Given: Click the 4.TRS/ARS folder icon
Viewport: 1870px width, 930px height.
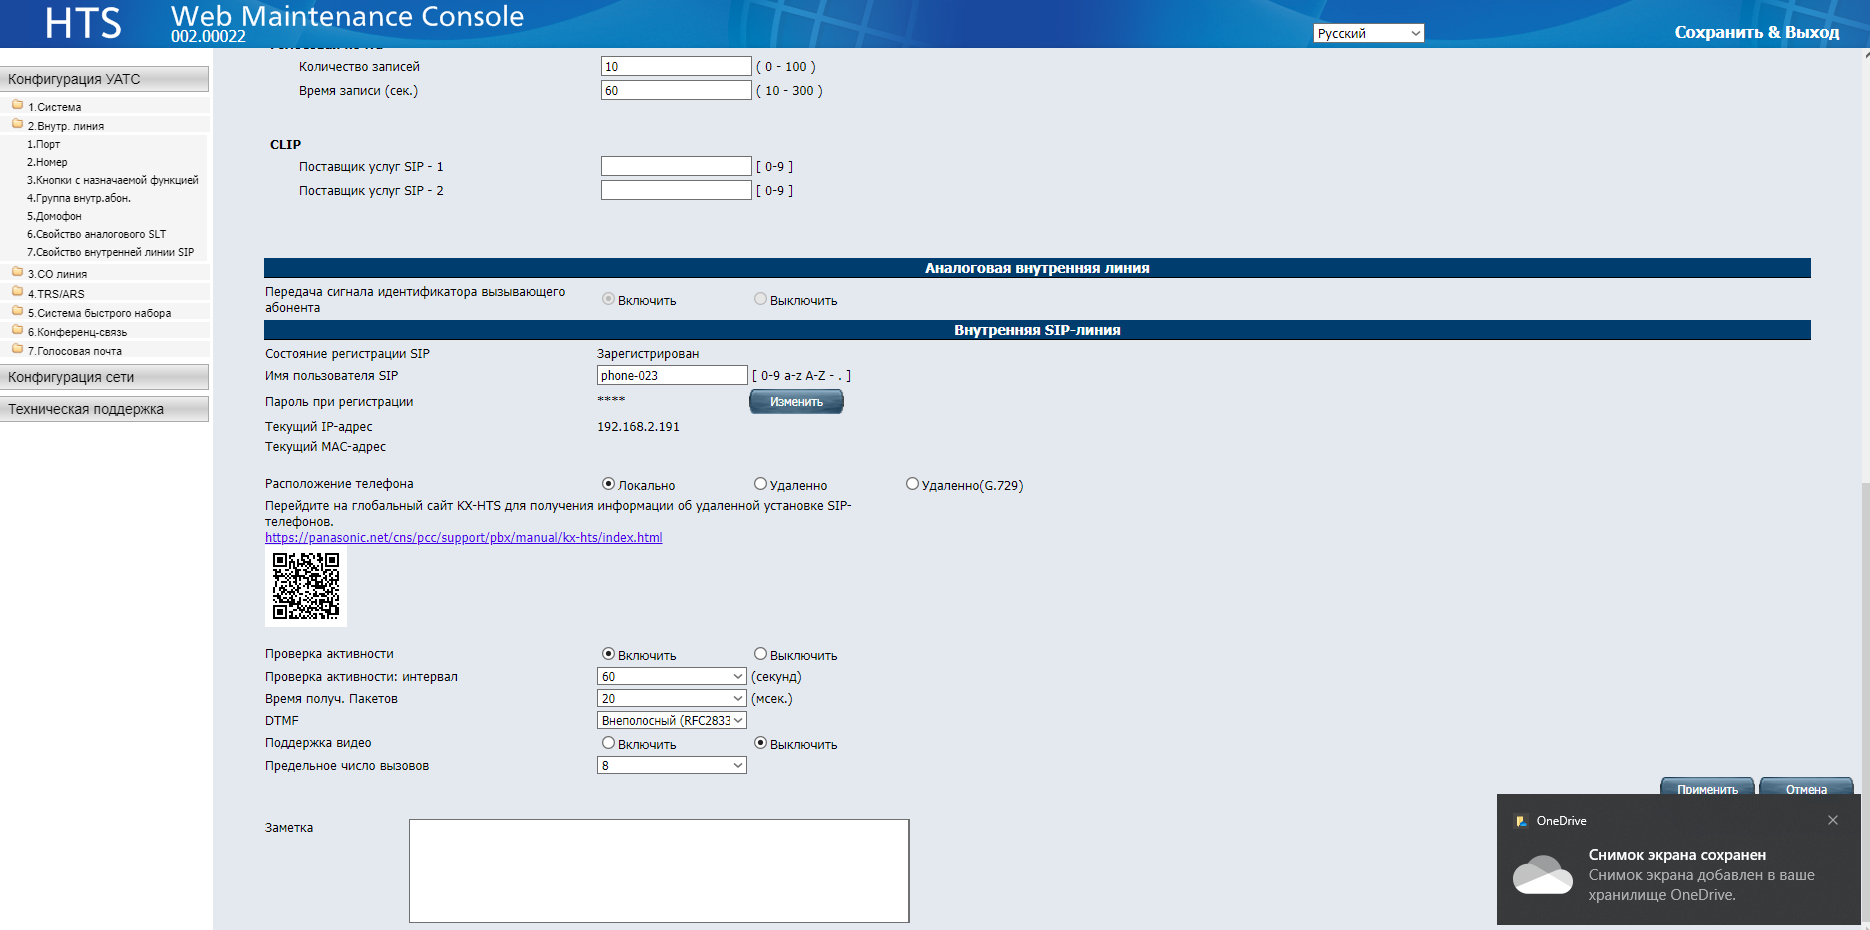Looking at the screenshot, I should (x=17, y=292).
